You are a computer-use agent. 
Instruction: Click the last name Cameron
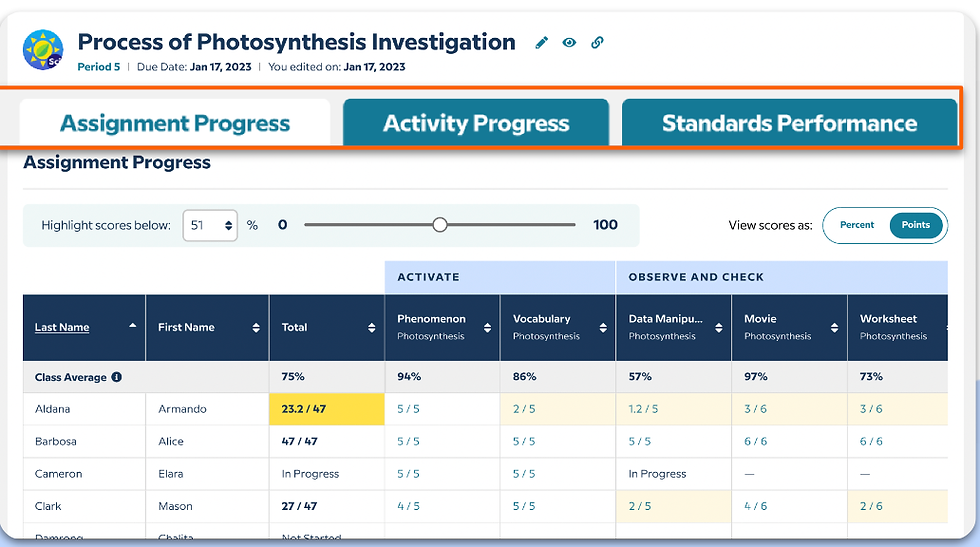(58, 474)
